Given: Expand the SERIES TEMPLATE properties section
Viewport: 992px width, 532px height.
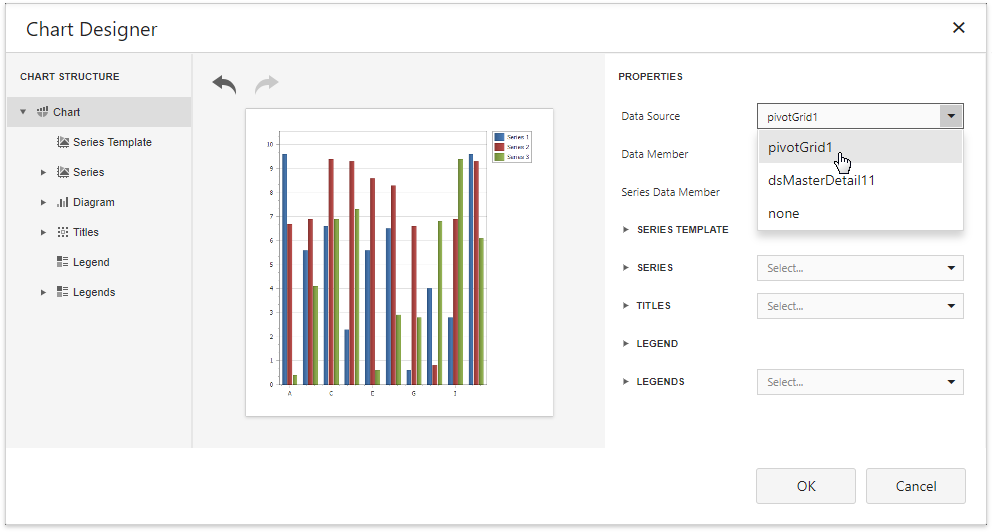Looking at the screenshot, I should [x=626, y=230].
